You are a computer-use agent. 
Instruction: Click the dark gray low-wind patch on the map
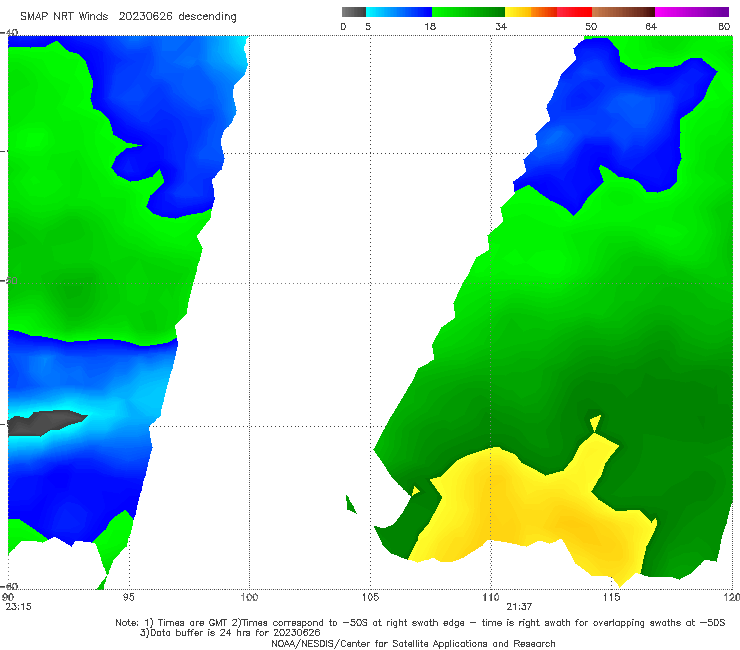click(45, 422)
